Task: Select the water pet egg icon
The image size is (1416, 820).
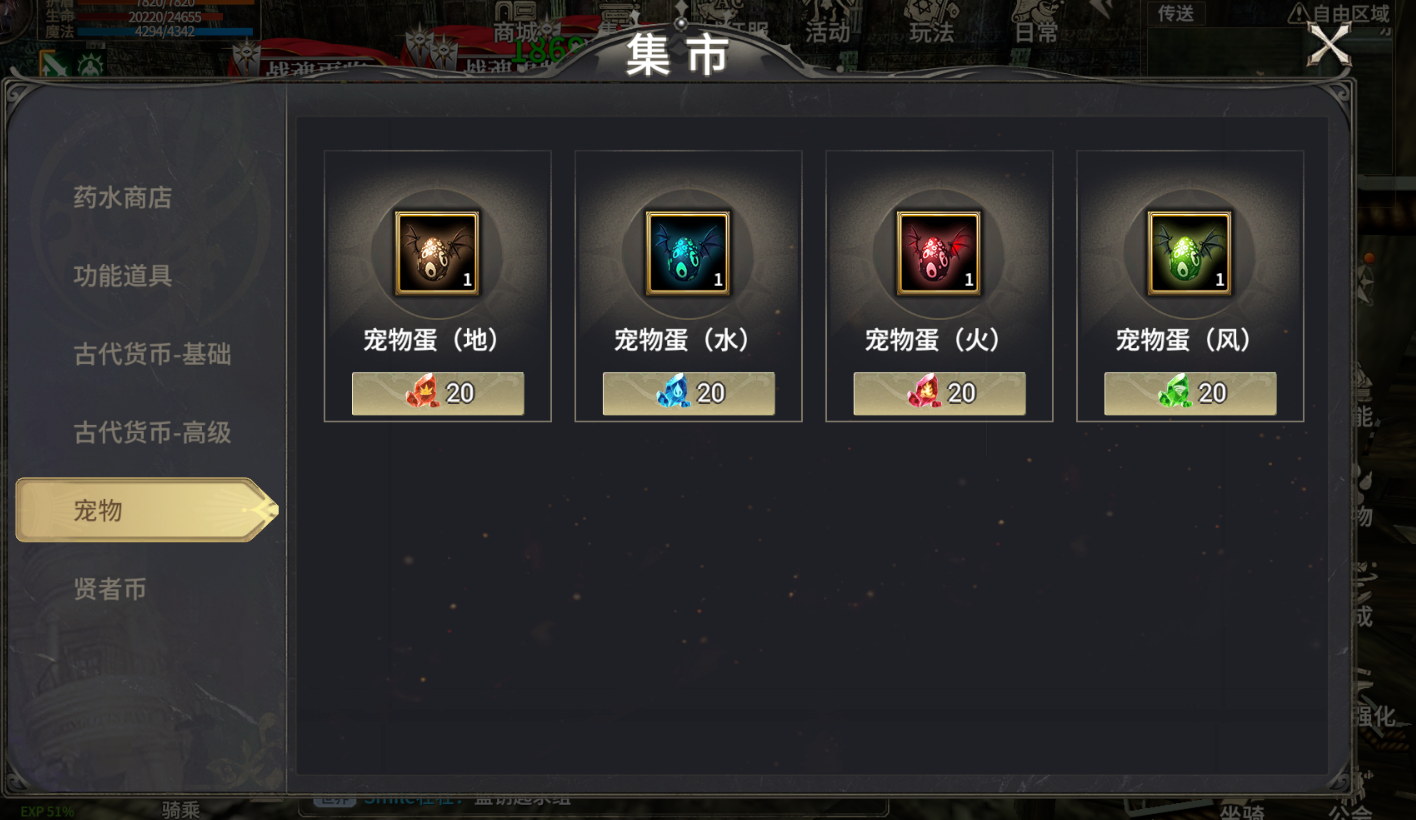Action: 688,253
